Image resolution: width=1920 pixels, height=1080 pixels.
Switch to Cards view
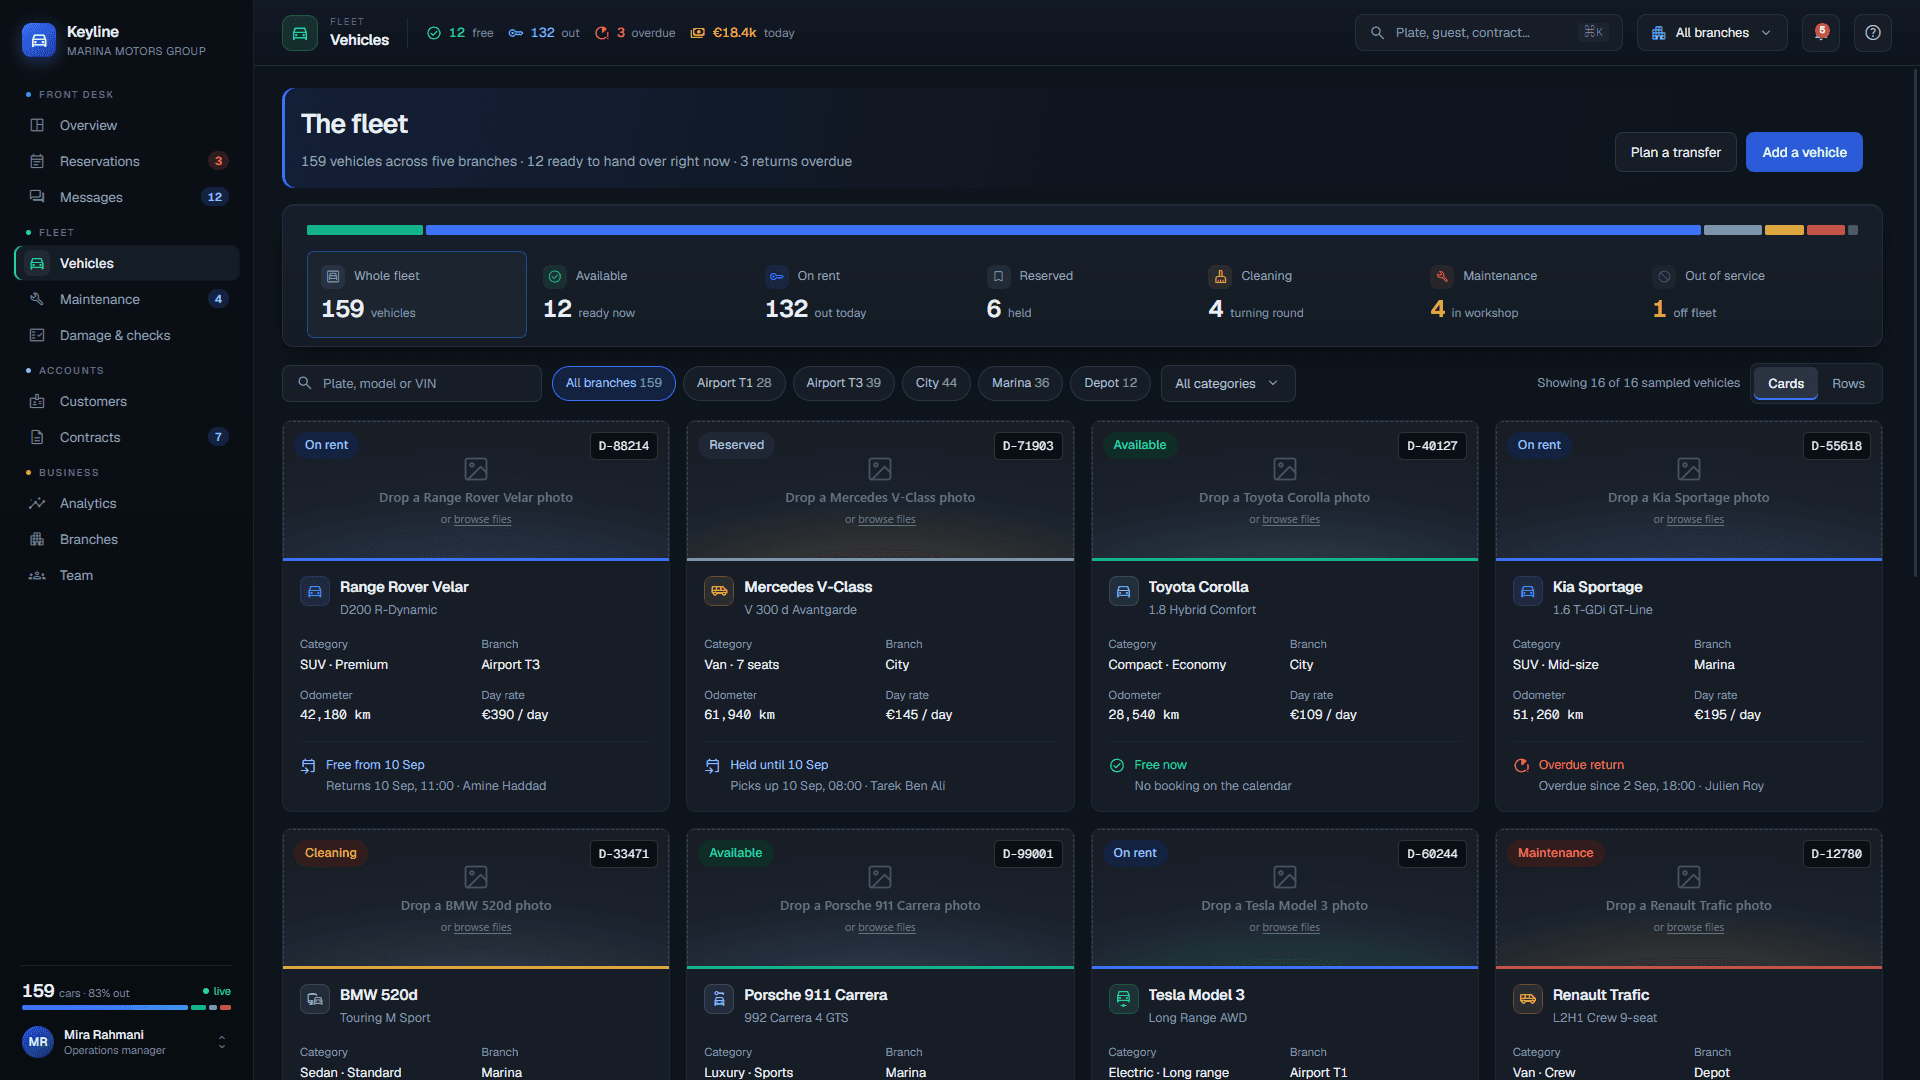pos(1785,383)
